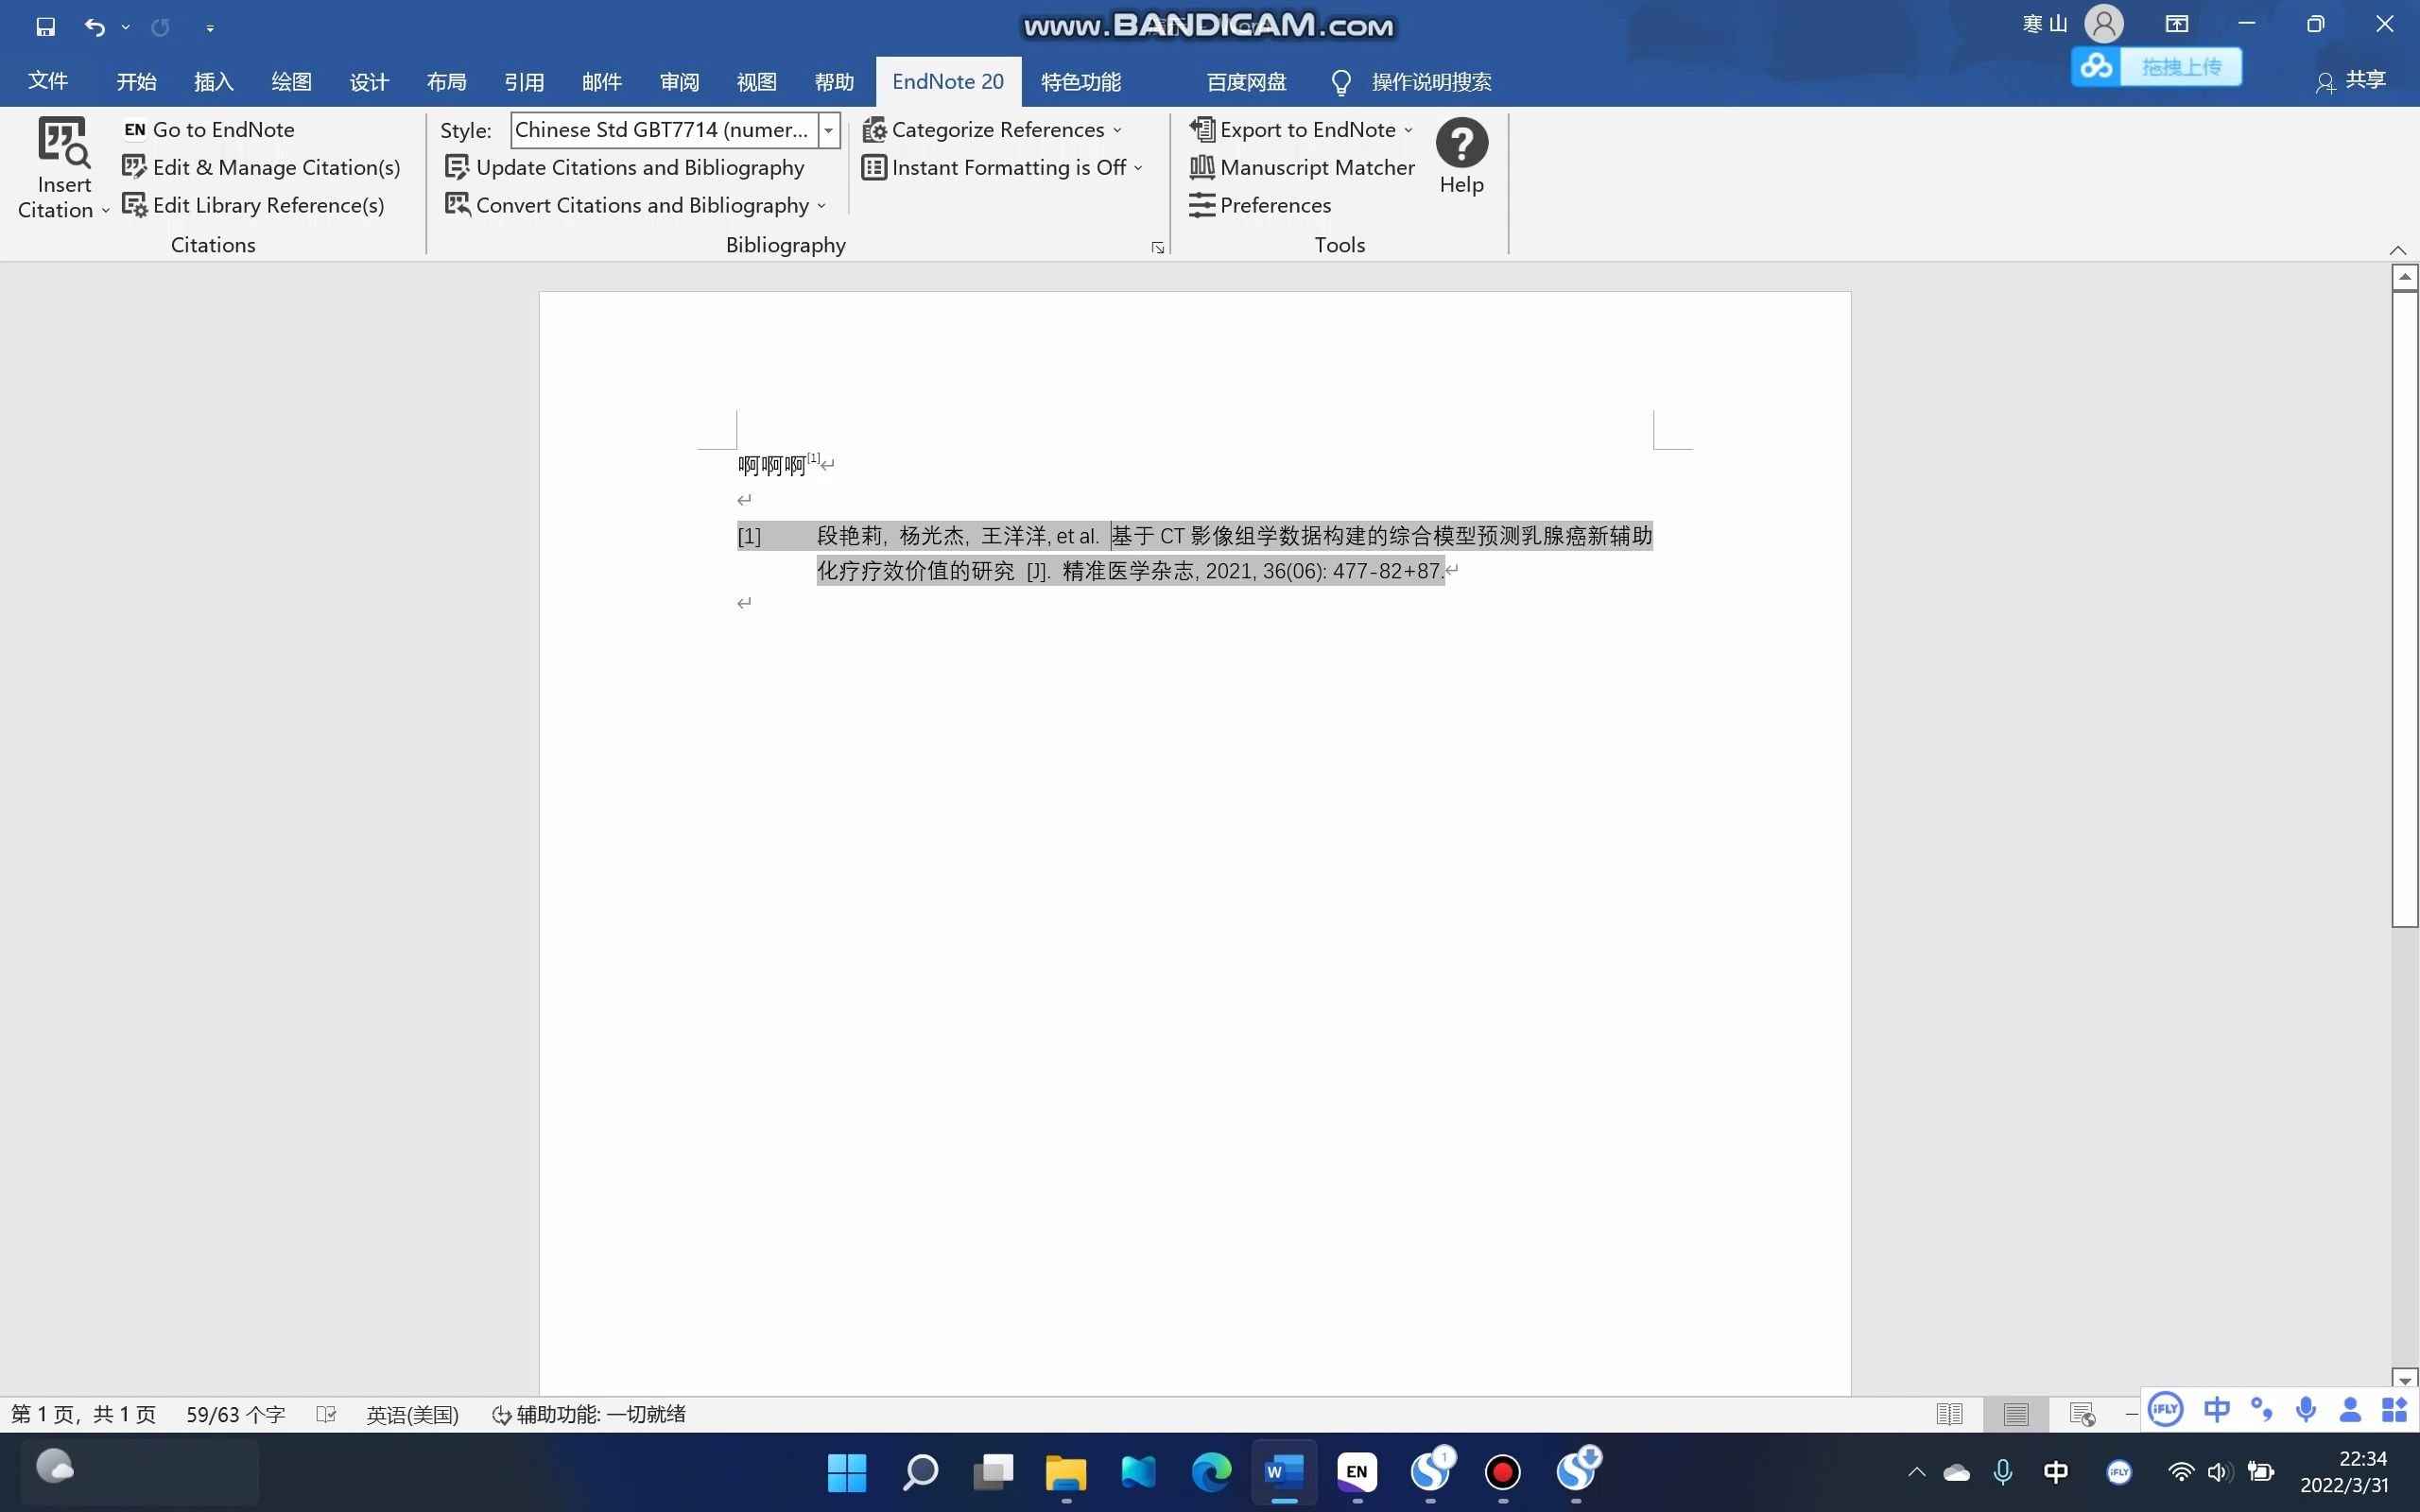Open the citation Style dropdown
Screen dimensions: 2420x1512
pyautogui.click(x=828, y=129)
